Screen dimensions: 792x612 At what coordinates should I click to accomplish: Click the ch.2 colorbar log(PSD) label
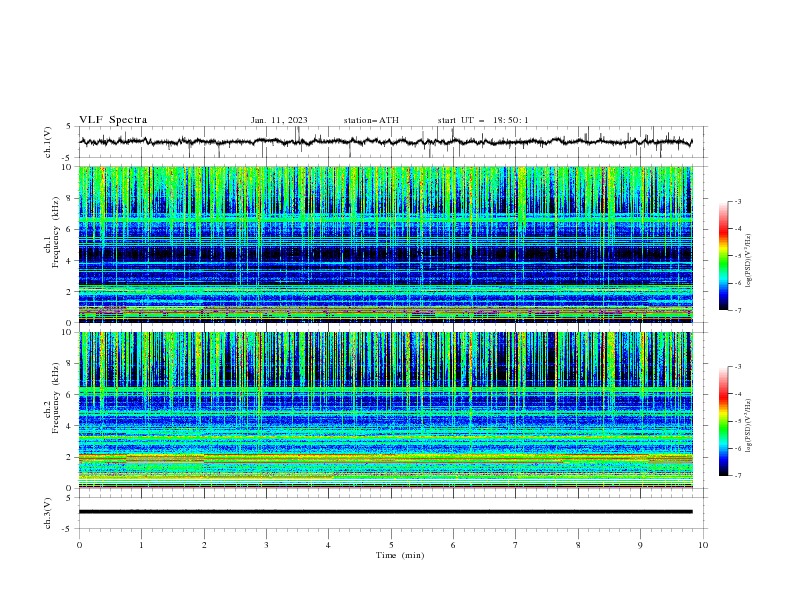coord(749,425)
